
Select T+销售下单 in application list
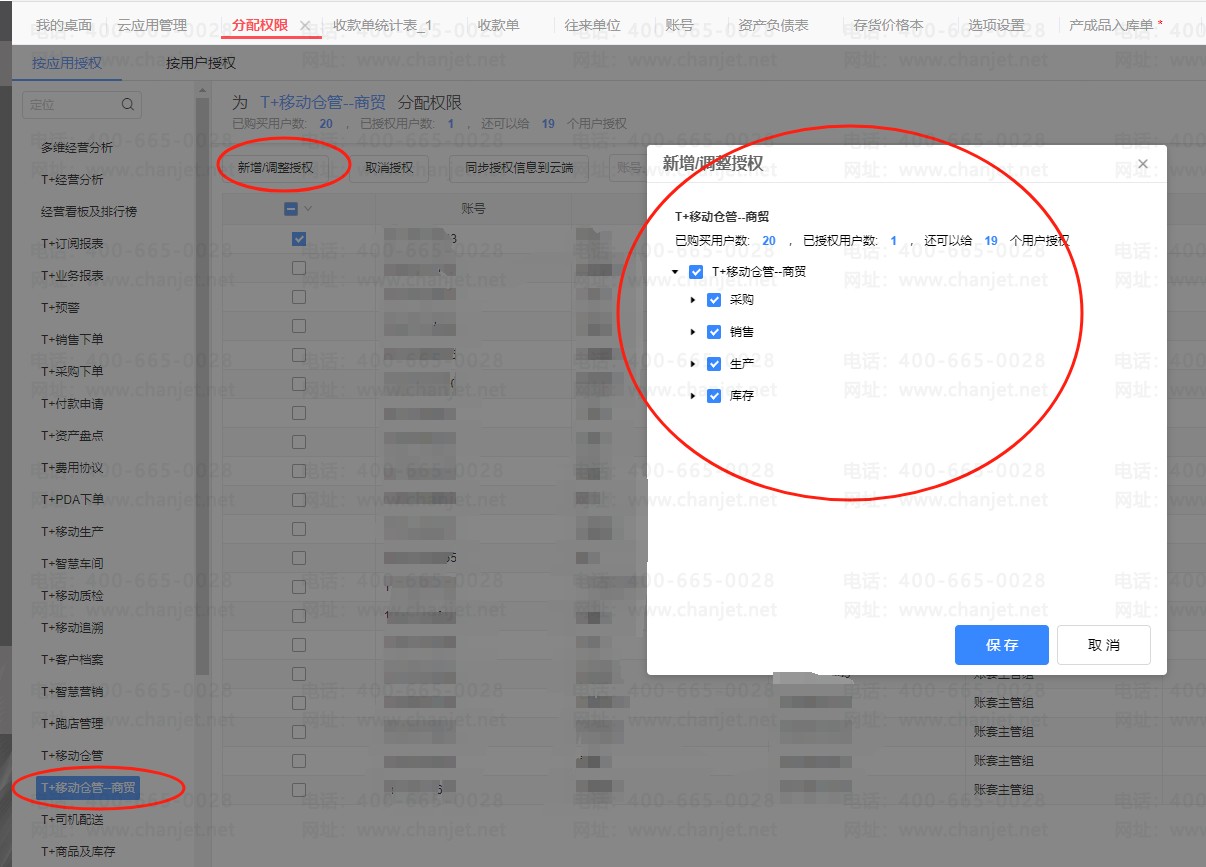tap(72, 340)
